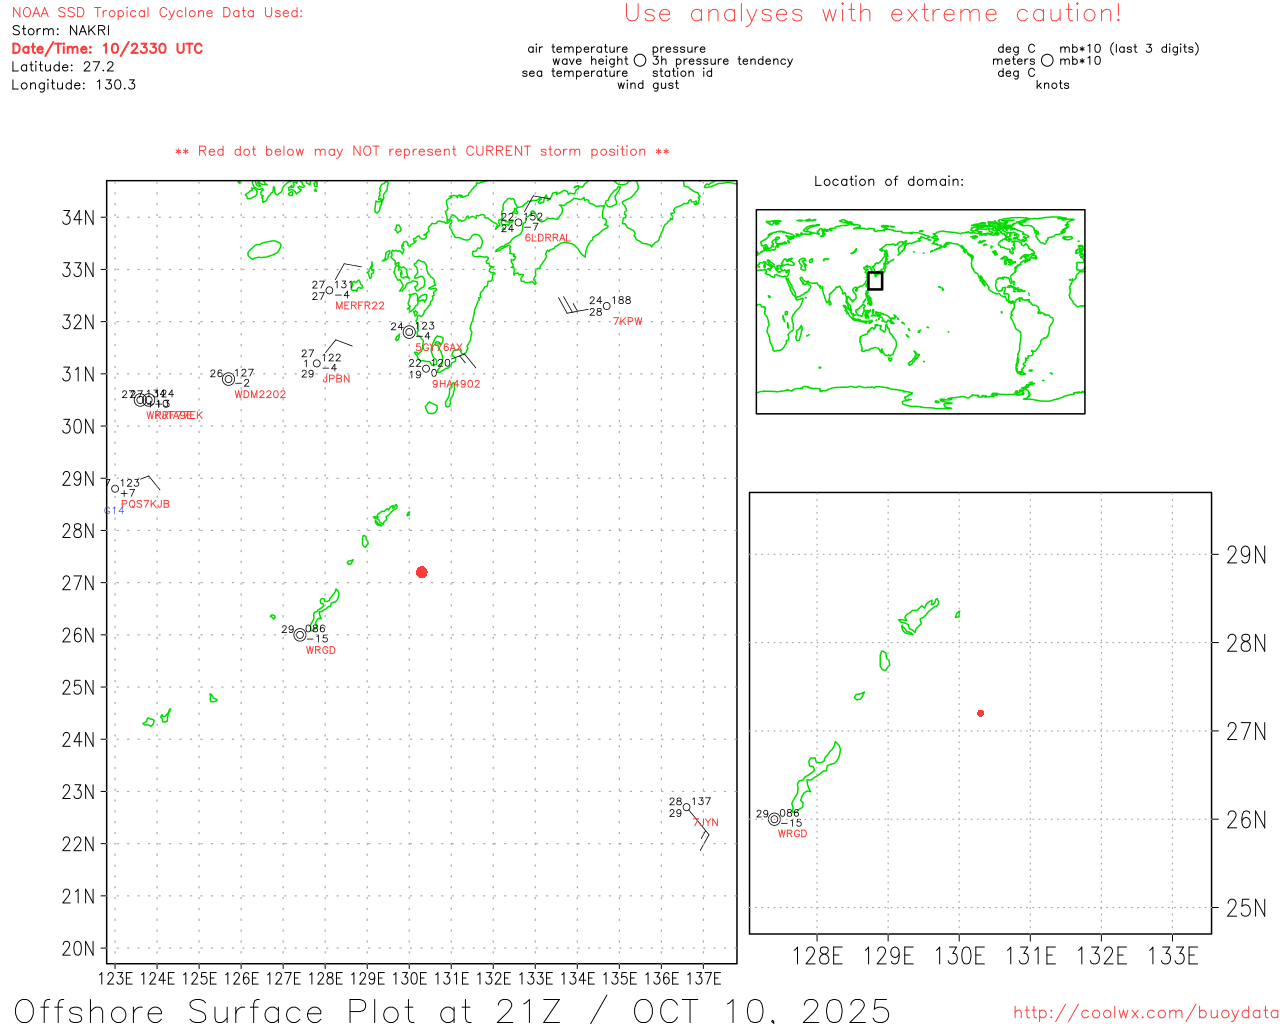Select the PQS7KJB station label
The height and width of the screenshot is (1024, 1280).
145,504
